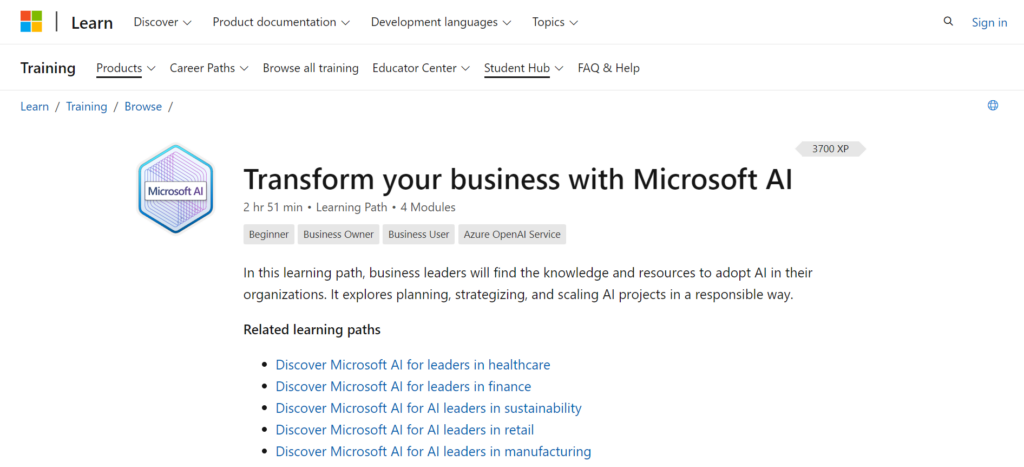Click the 3700 XP badge
Image resolution: width=1024 pixels, height=467 pixels.
coord(830,149)
